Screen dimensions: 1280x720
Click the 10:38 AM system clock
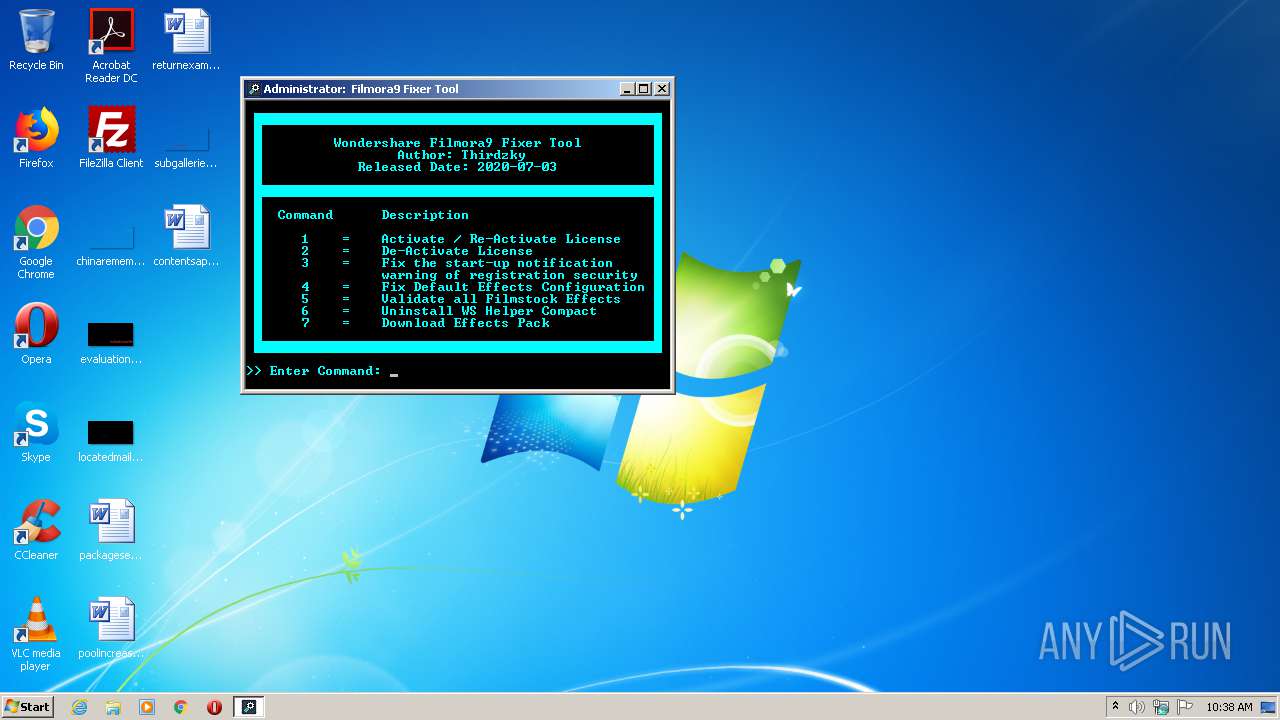click(x=1229, y=707)
